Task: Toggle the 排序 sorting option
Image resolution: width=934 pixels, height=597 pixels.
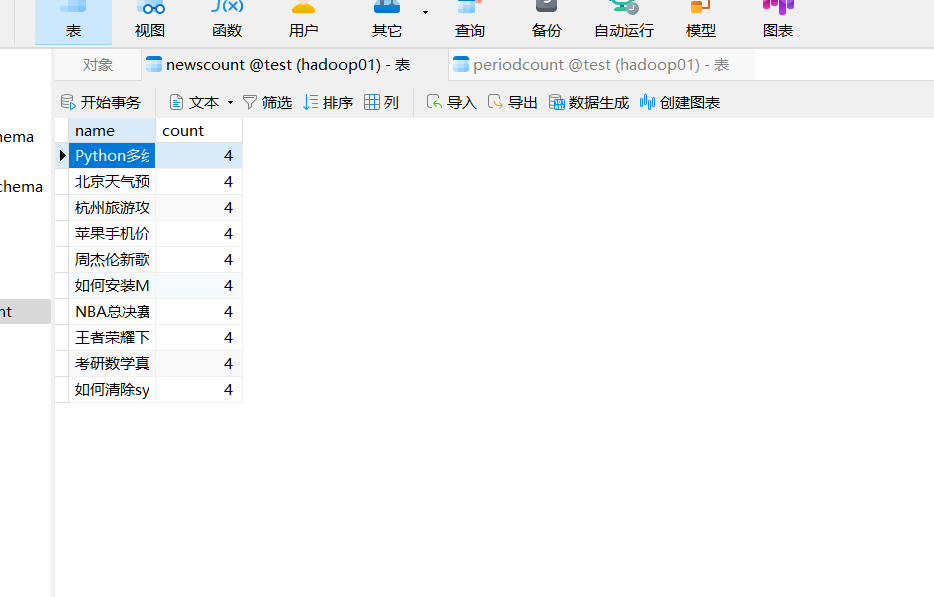Action: [x=327, y=101]
